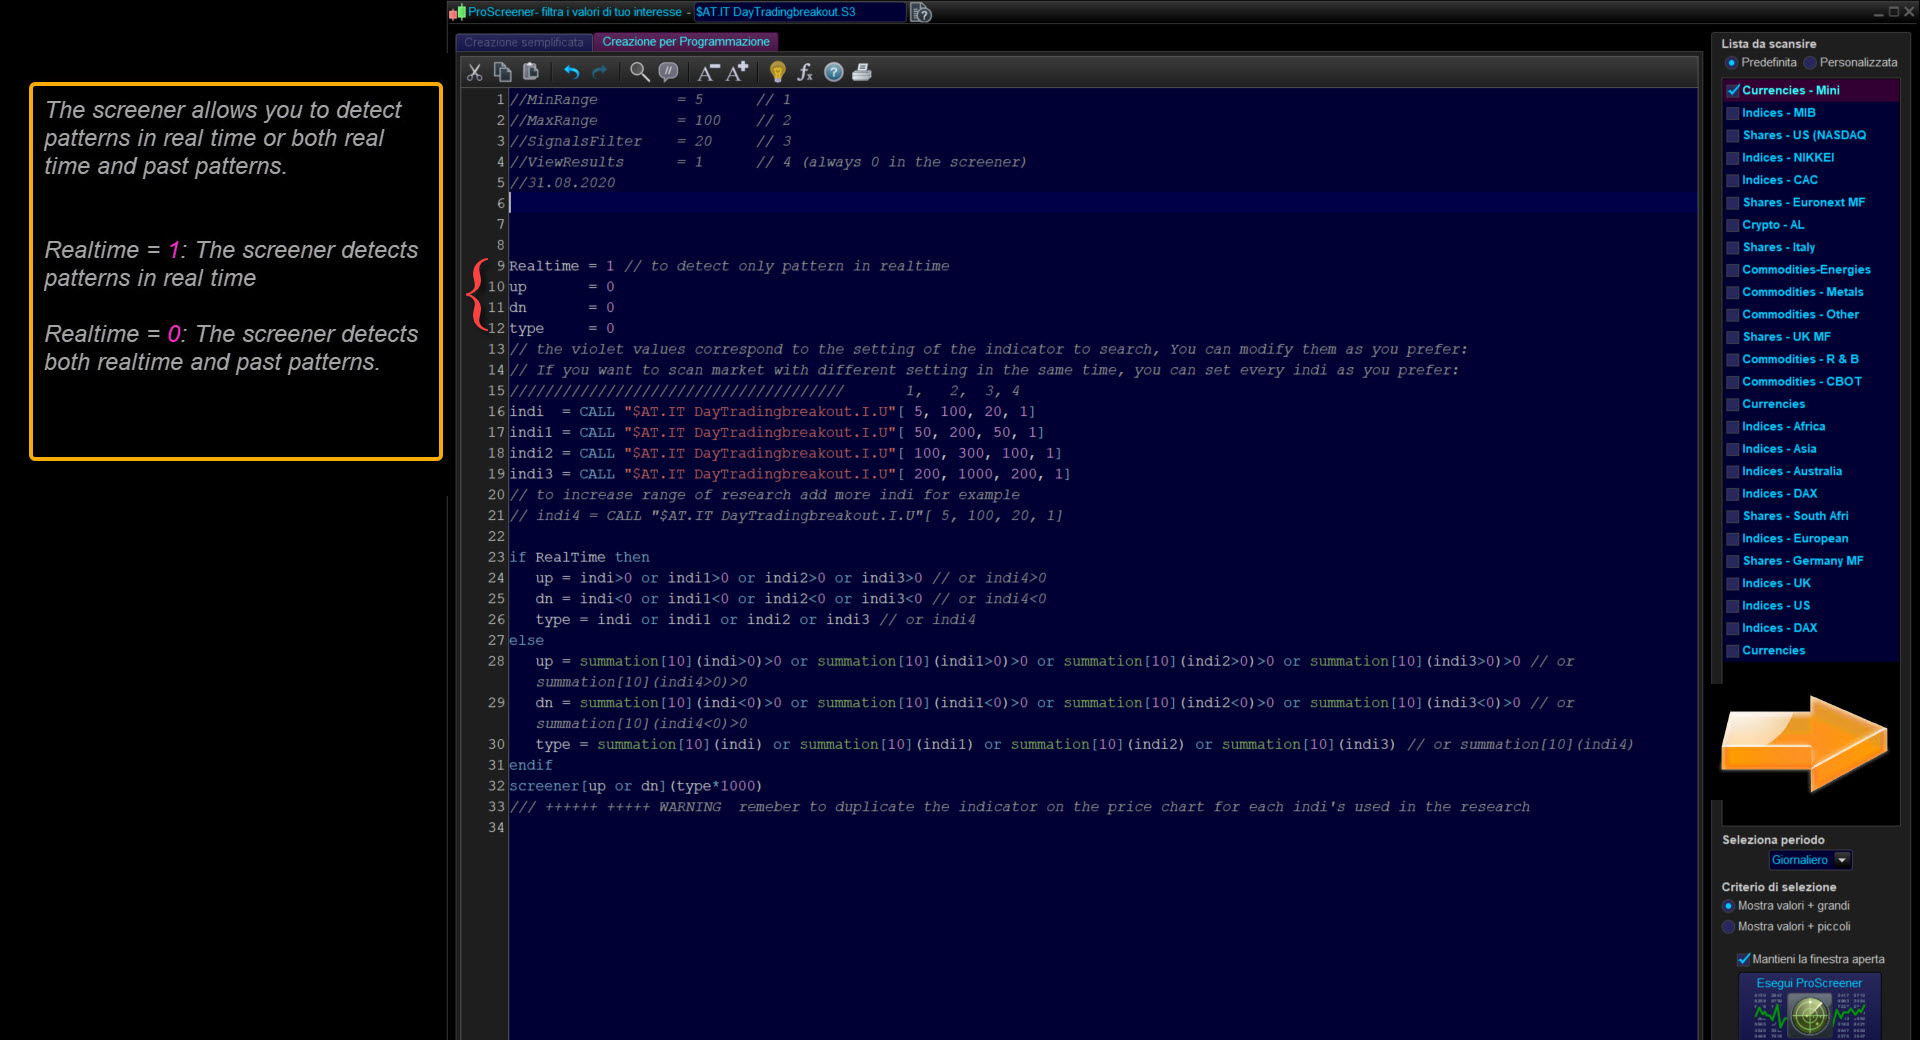Check Commodities - R & B list
This screenshot has width=1920, height=1040.
coord(1733,360)
